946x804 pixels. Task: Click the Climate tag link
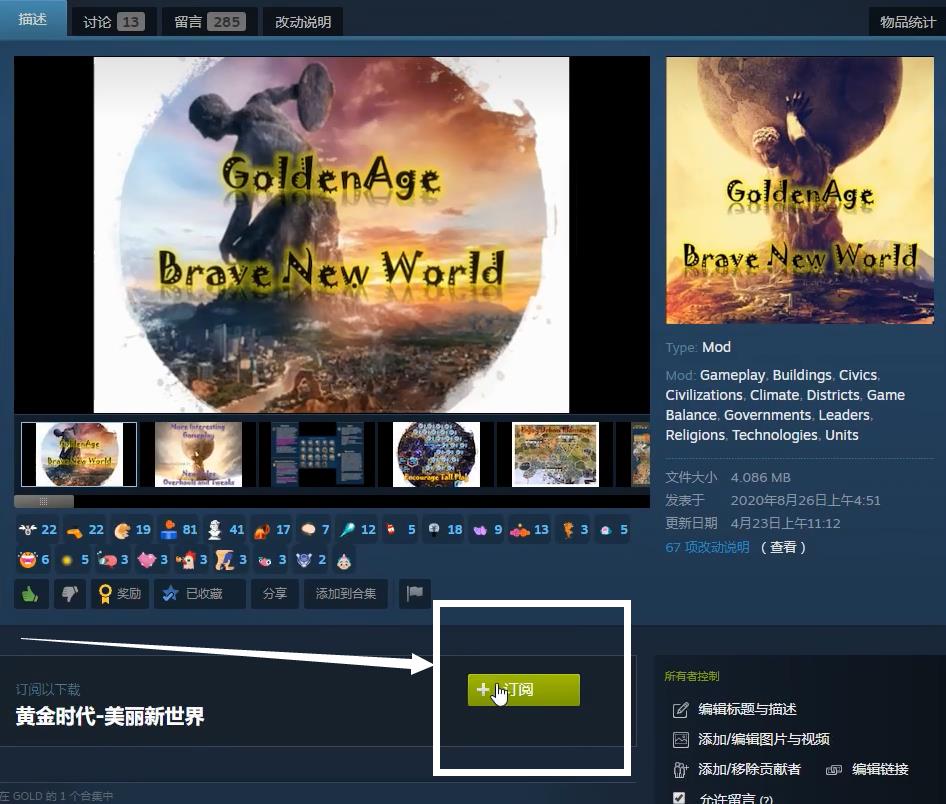pos(775,395)
